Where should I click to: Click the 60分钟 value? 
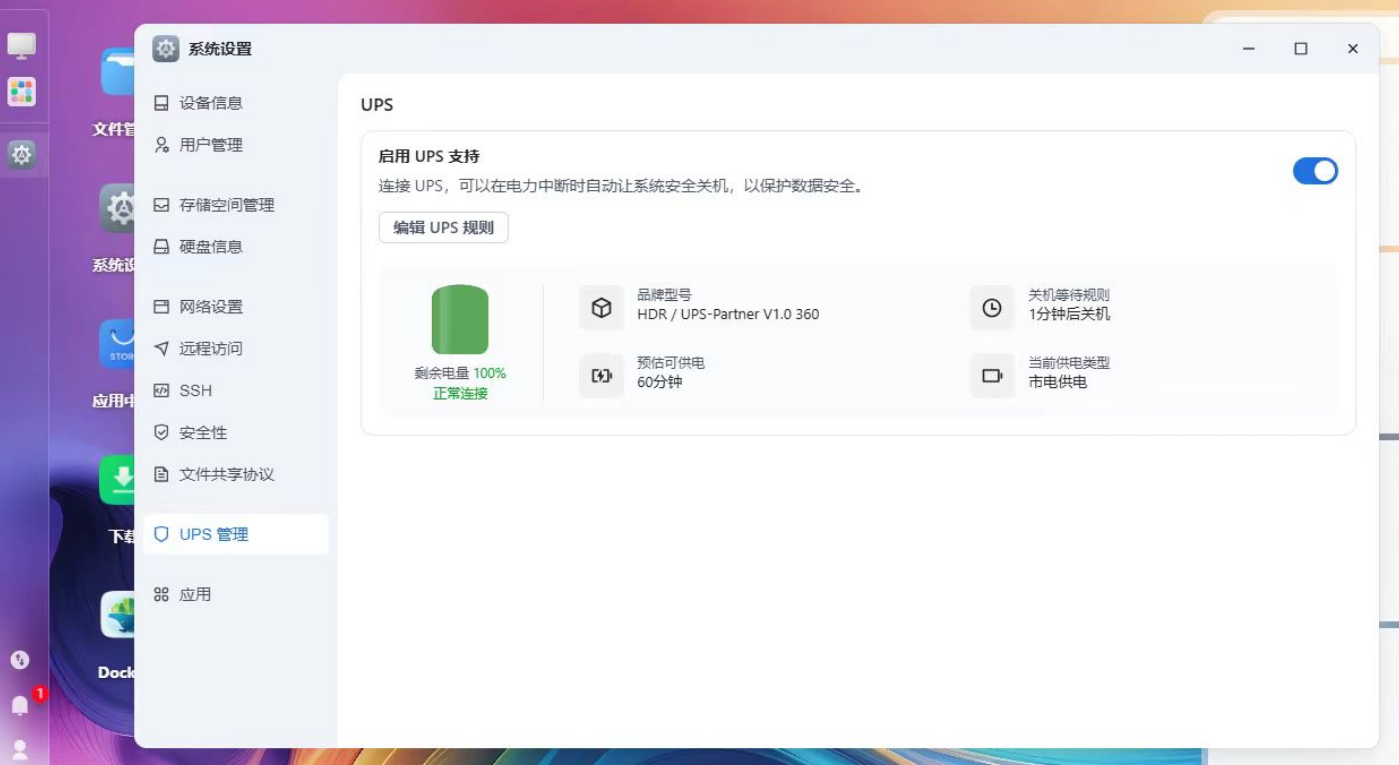click(x=659, y=382)
